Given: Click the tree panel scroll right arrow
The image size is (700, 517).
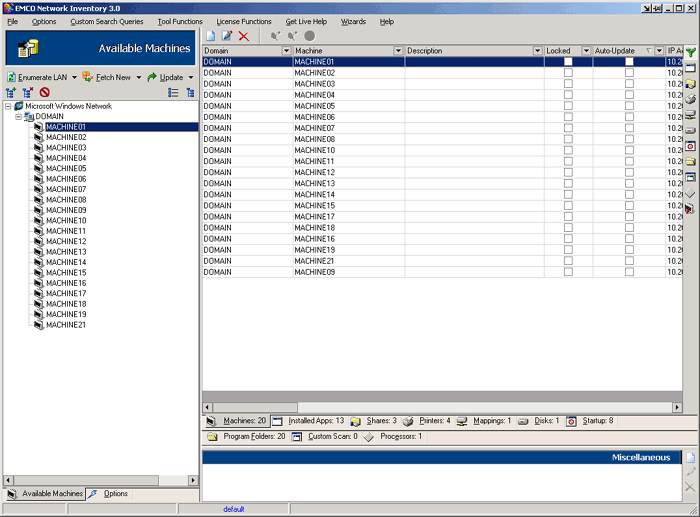Looking at the screenshot, I should pyautogui.click(x=193, y=480).
